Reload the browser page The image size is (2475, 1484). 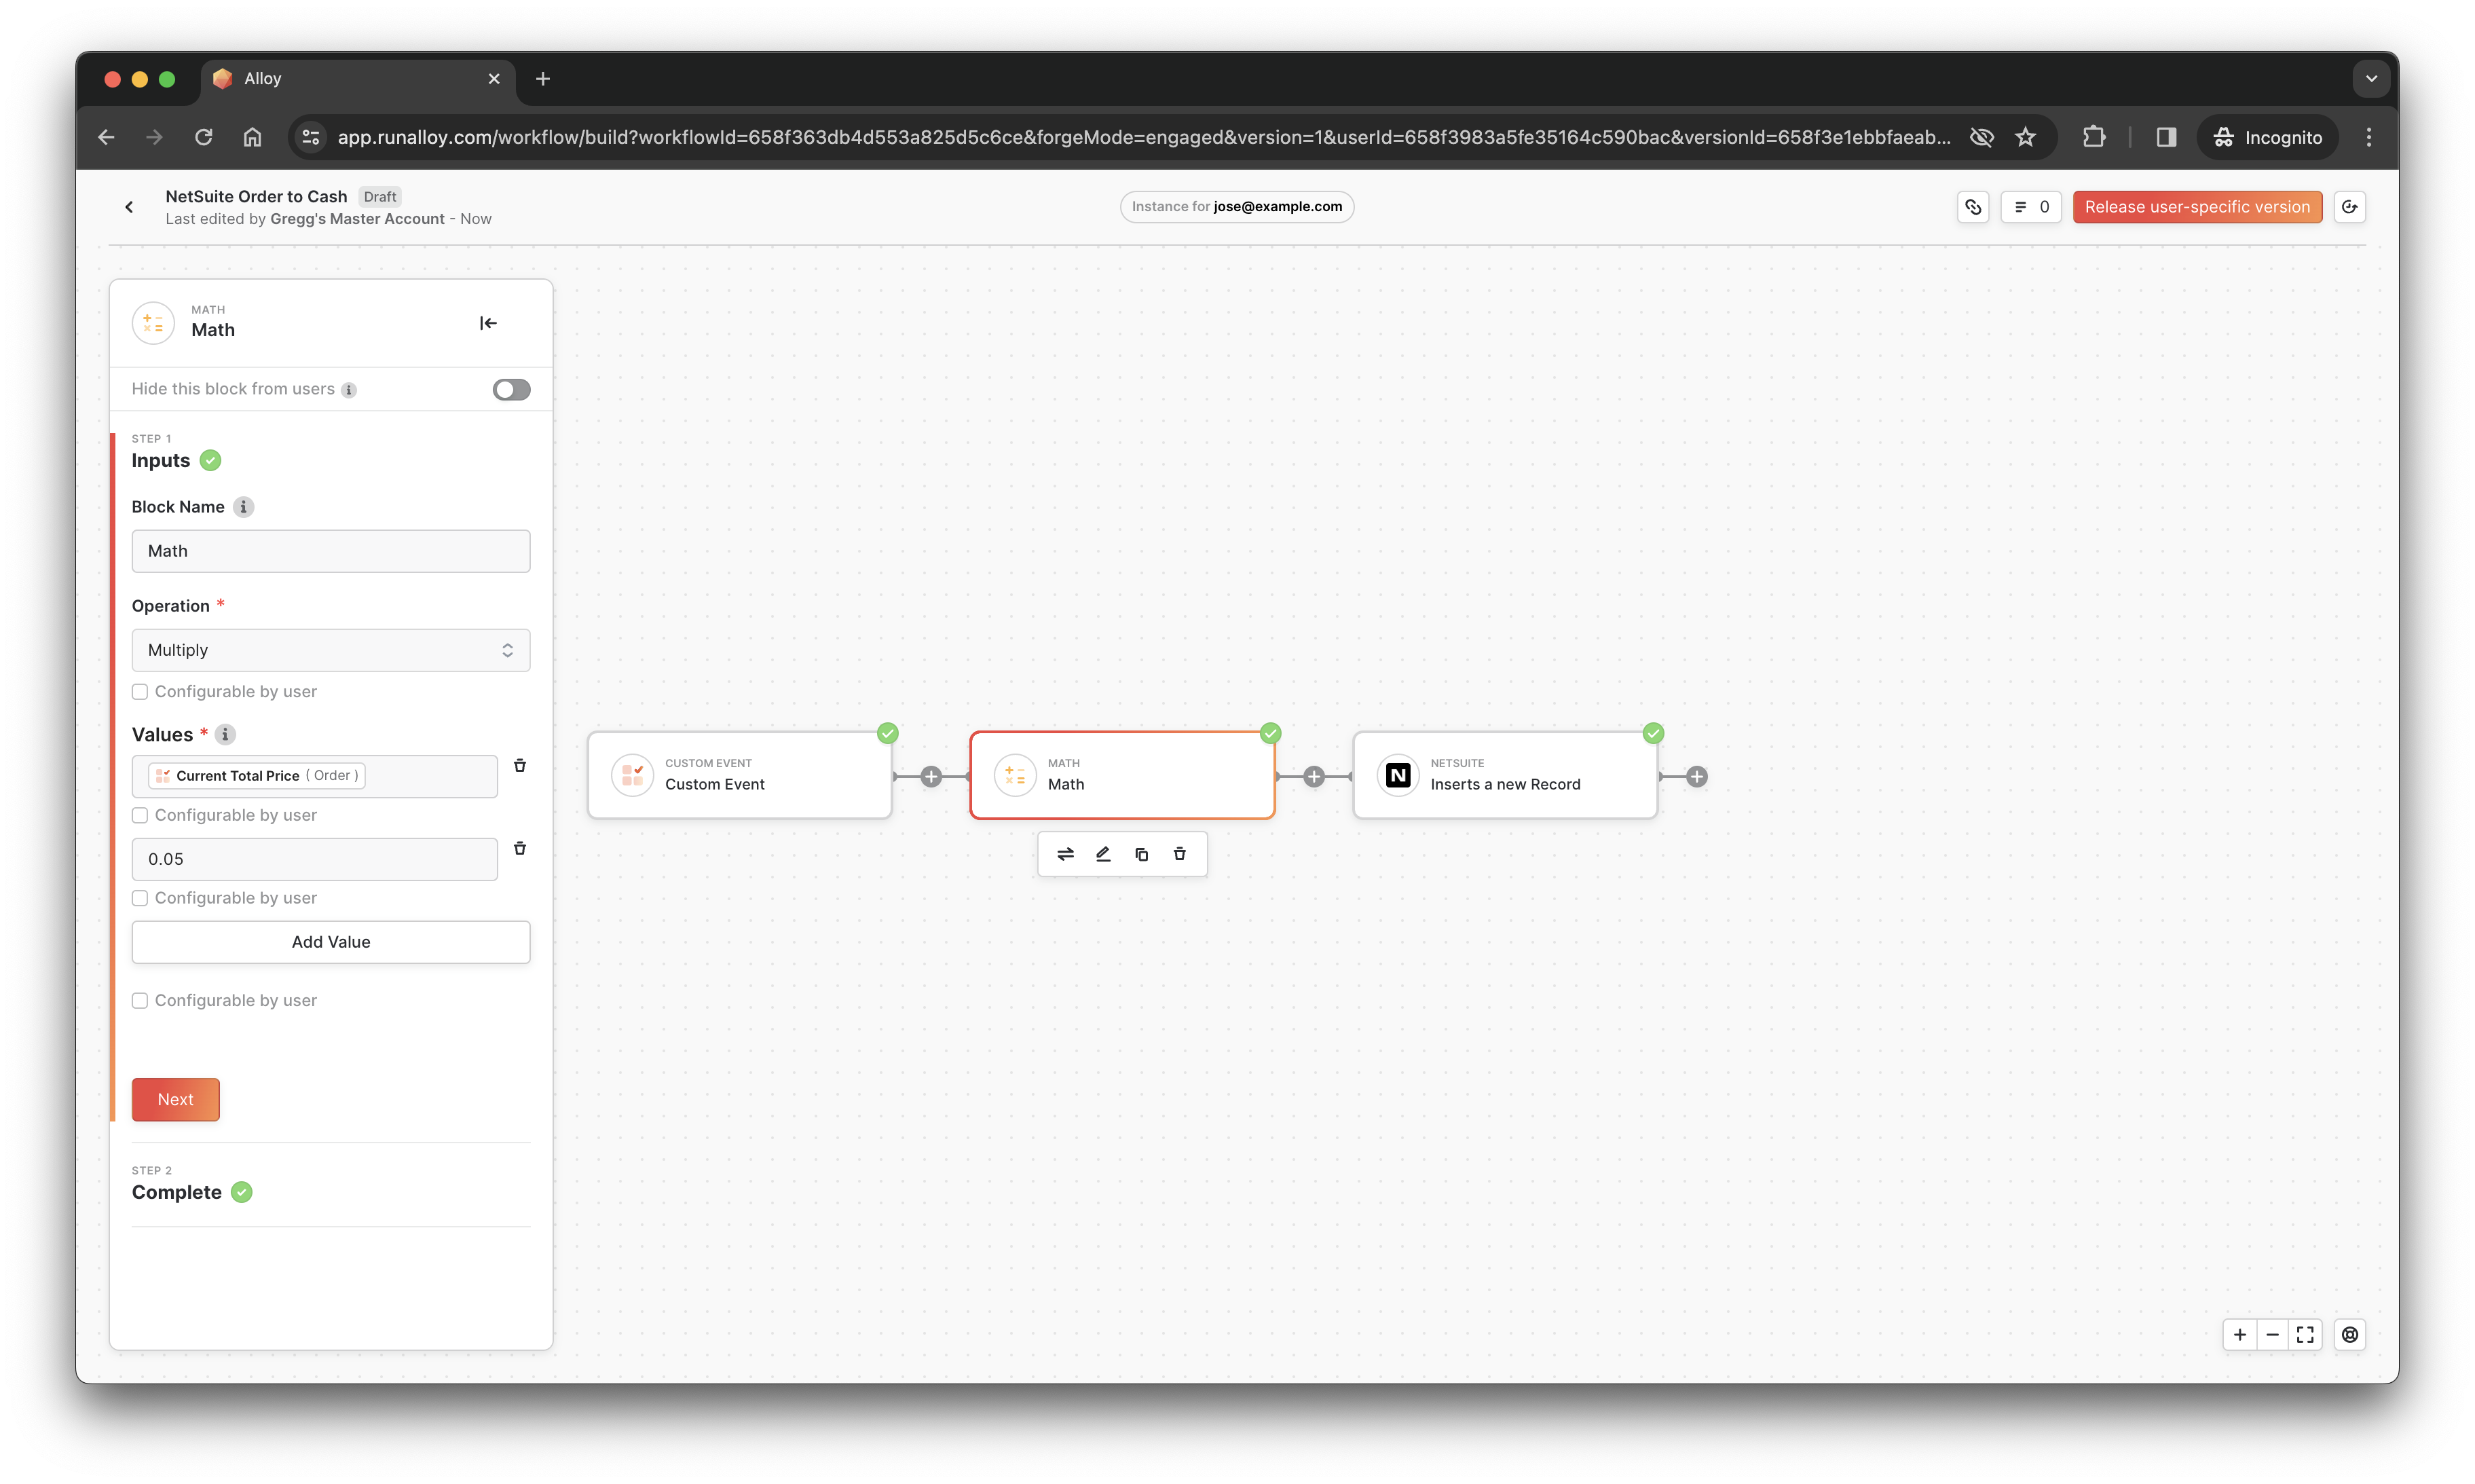[204, 137]
